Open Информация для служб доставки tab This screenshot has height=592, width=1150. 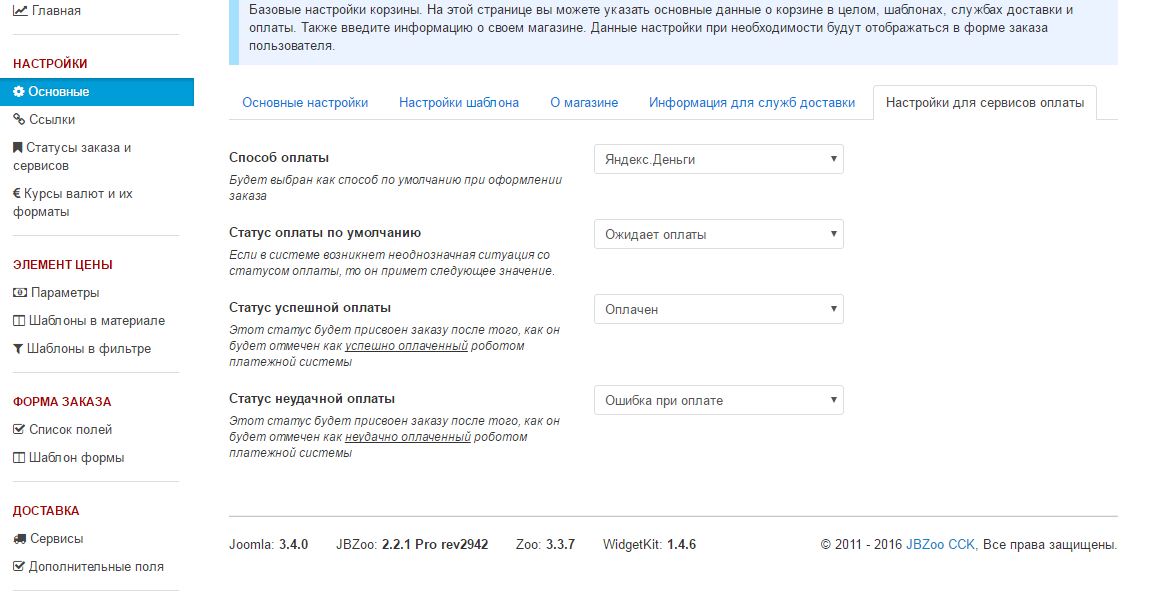click(751, 103)
